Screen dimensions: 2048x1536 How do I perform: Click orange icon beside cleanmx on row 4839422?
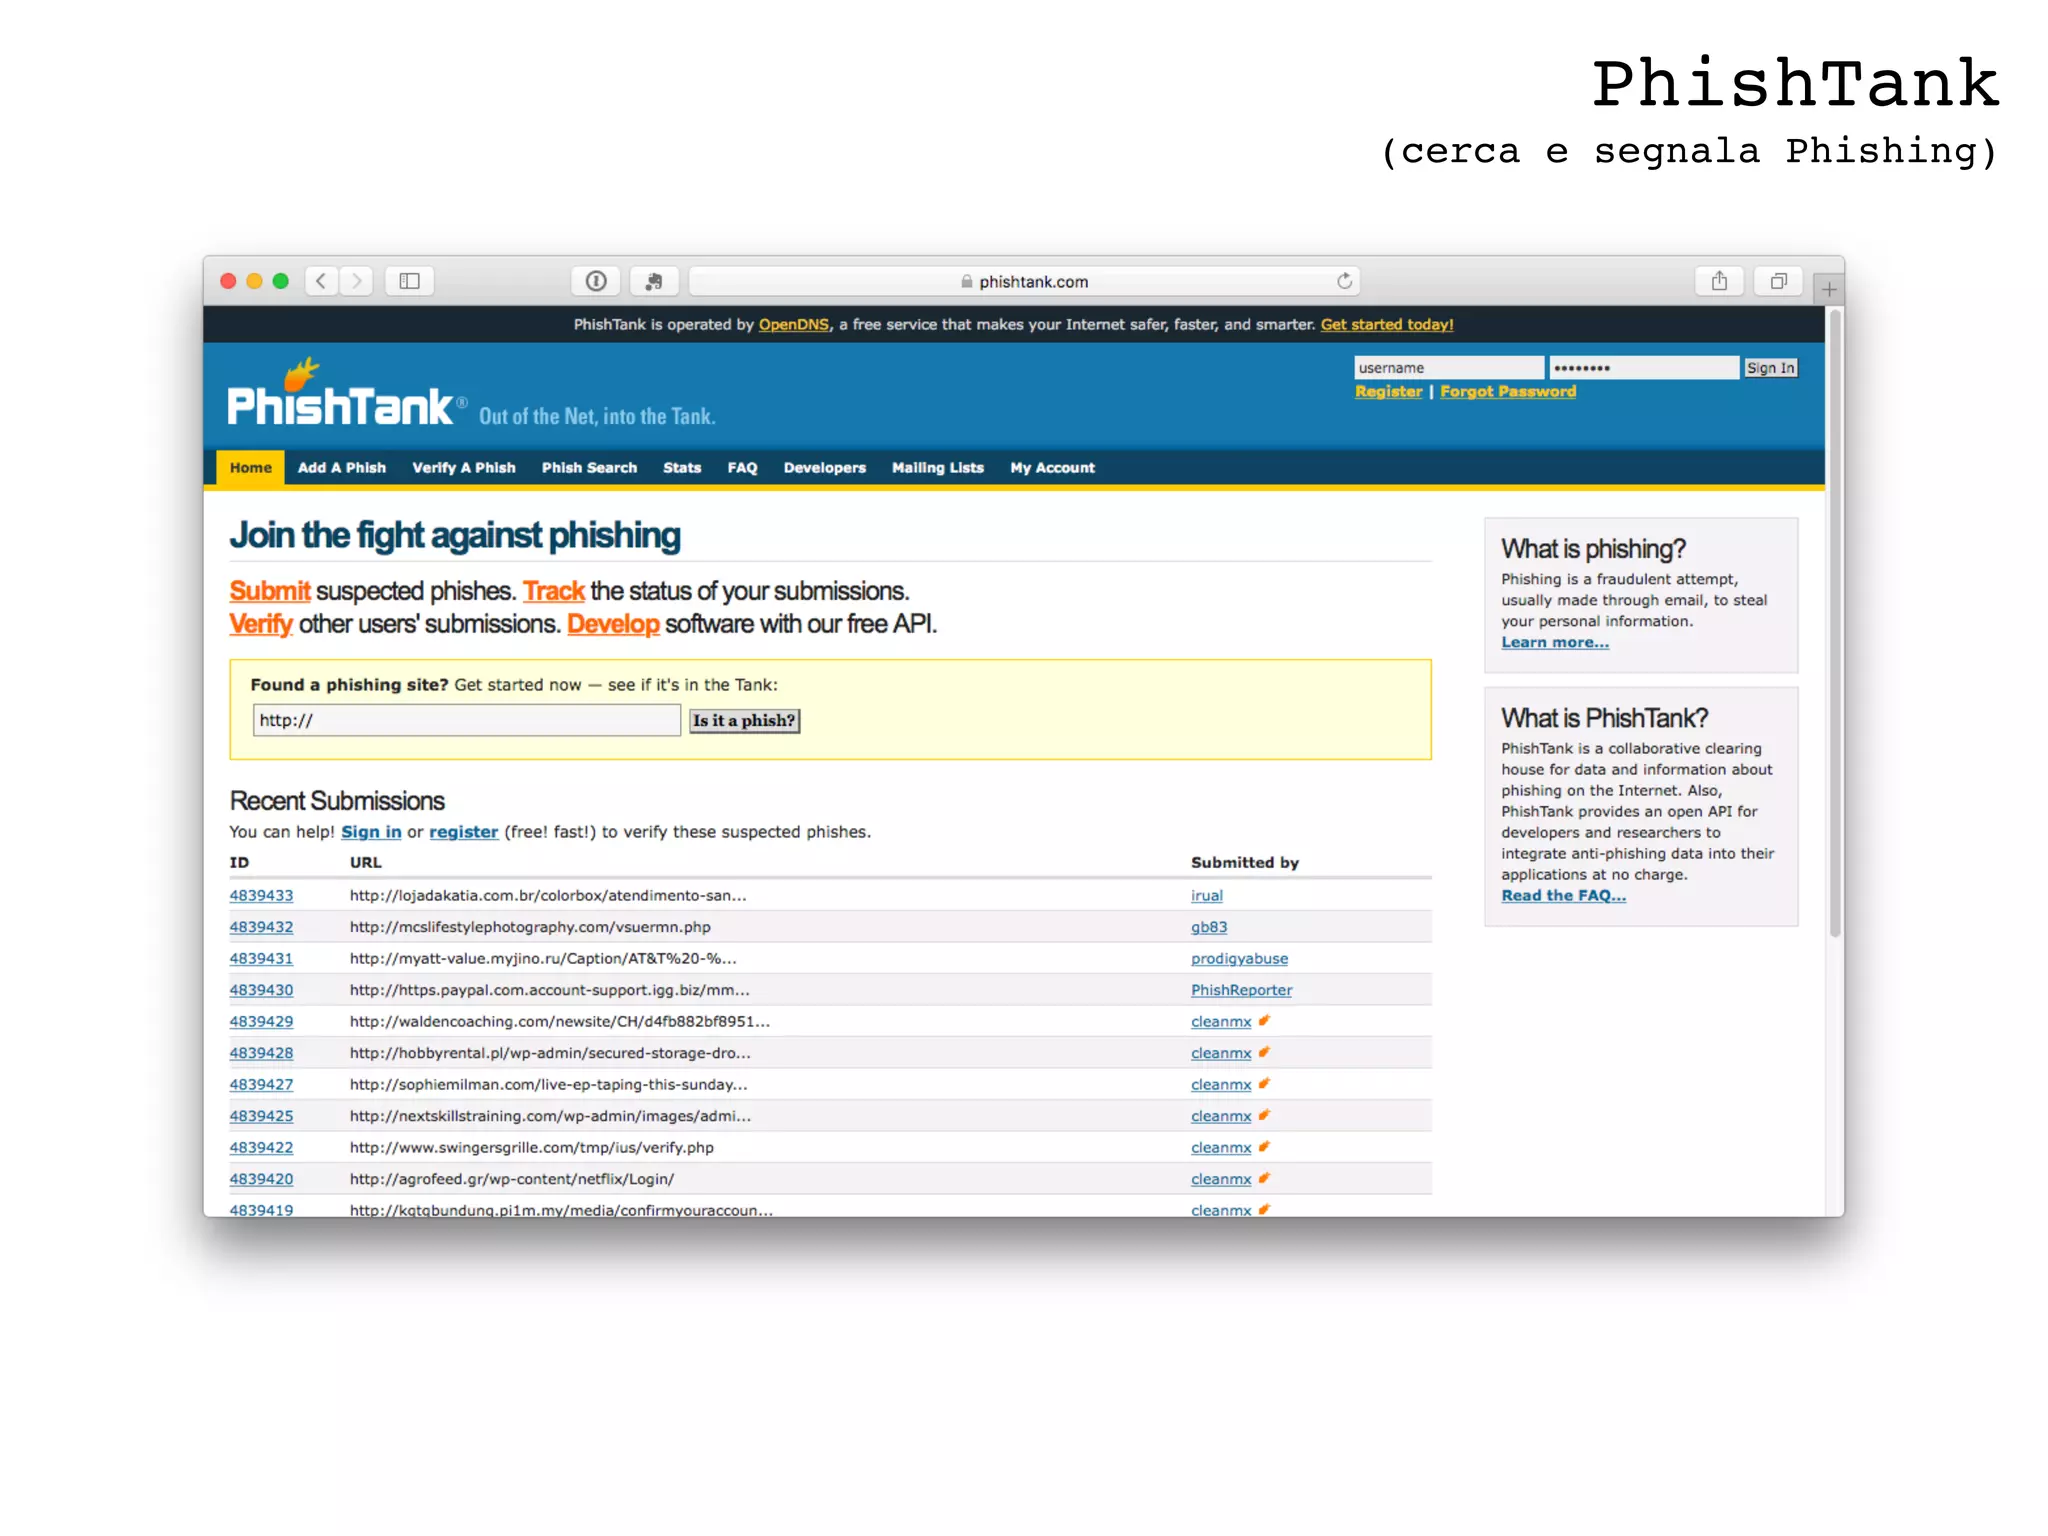[1264, 1146]
